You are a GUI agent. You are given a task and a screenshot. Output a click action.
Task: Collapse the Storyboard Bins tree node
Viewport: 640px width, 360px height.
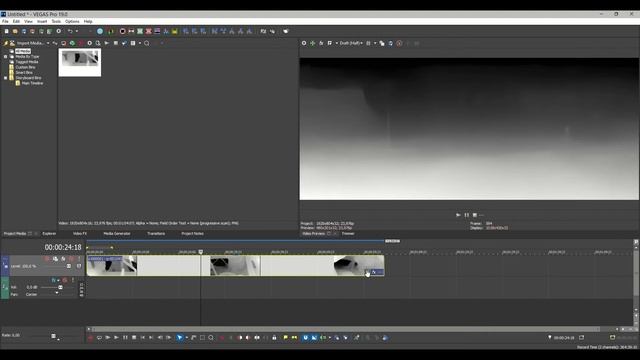[6, 78]
